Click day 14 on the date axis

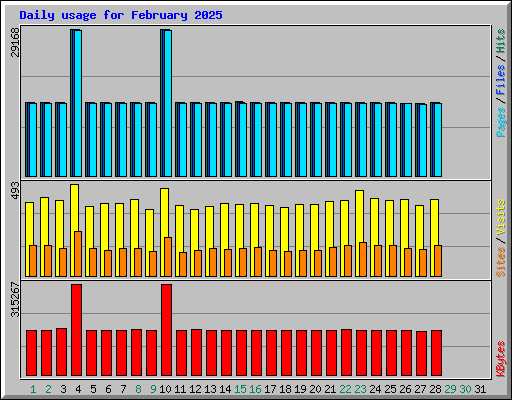(225, 389)
